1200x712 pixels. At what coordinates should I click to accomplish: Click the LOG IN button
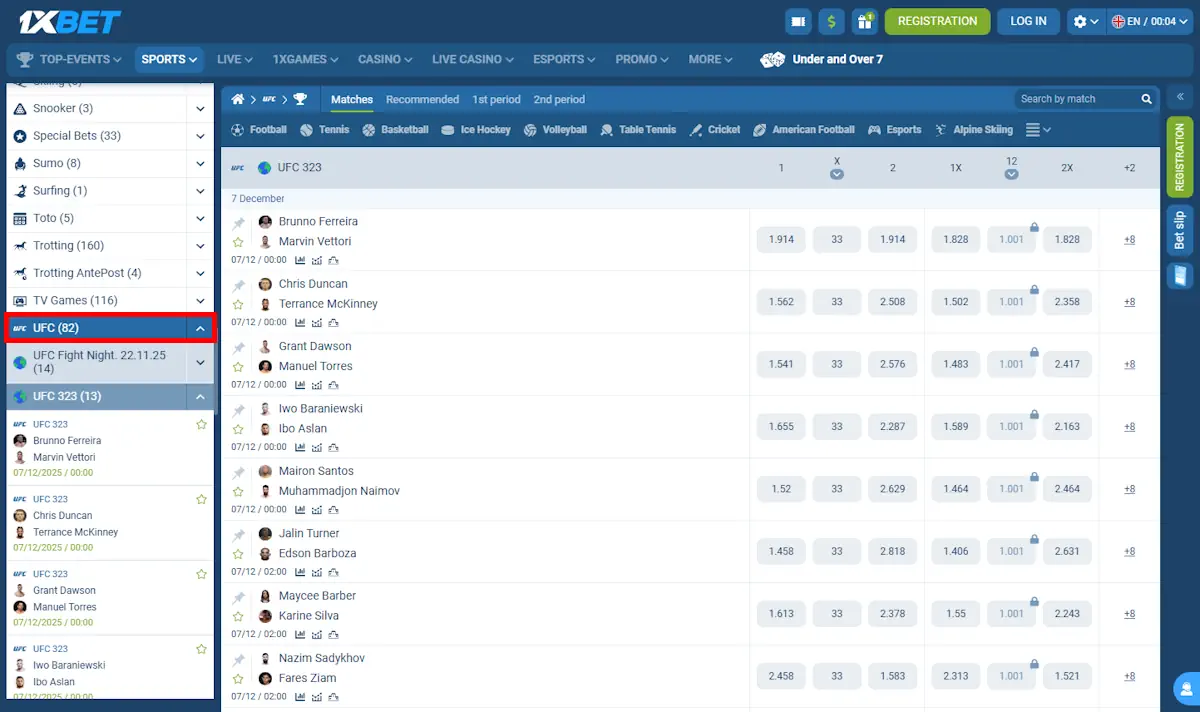(1028, 21)
